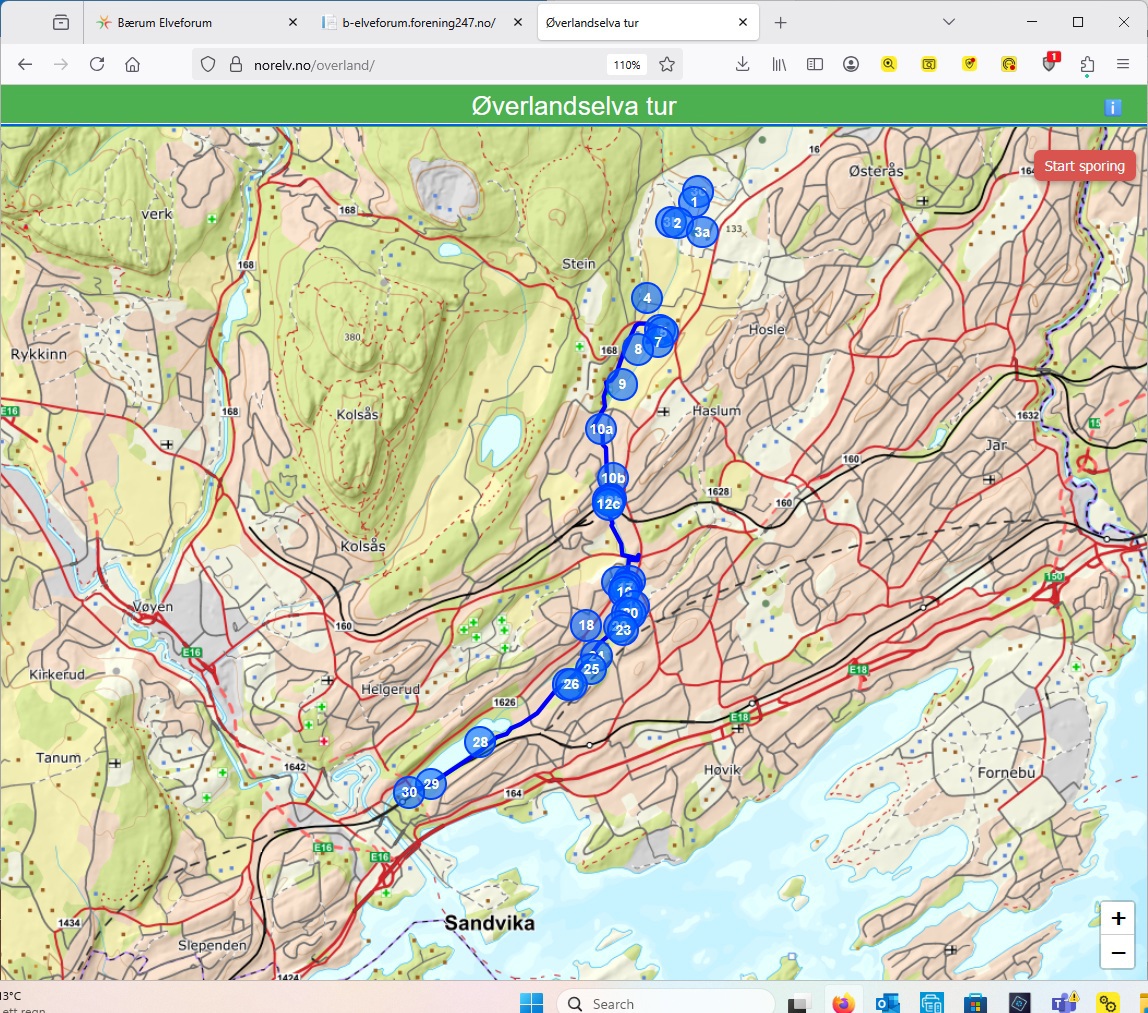
Task: Click the 110% zoom level indicator
Action: 626,64
